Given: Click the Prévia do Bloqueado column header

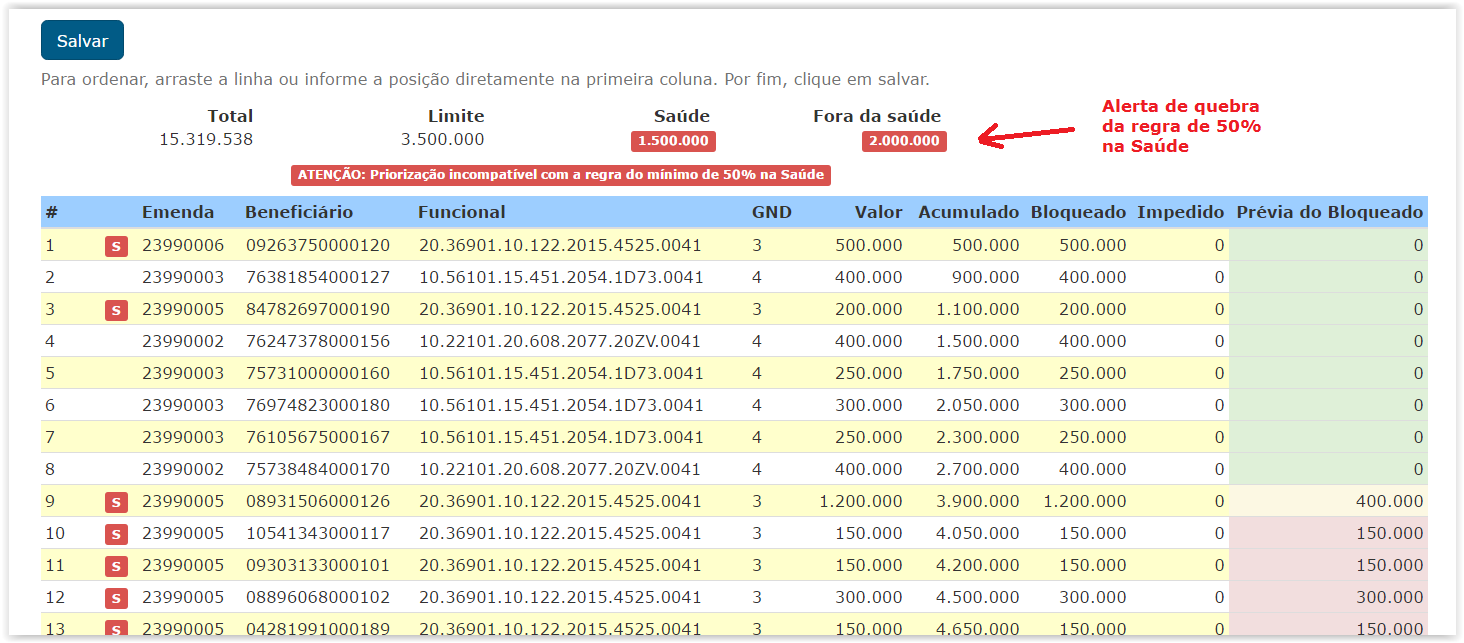Looking at the screenshot, I should [x=1329, y=212].
